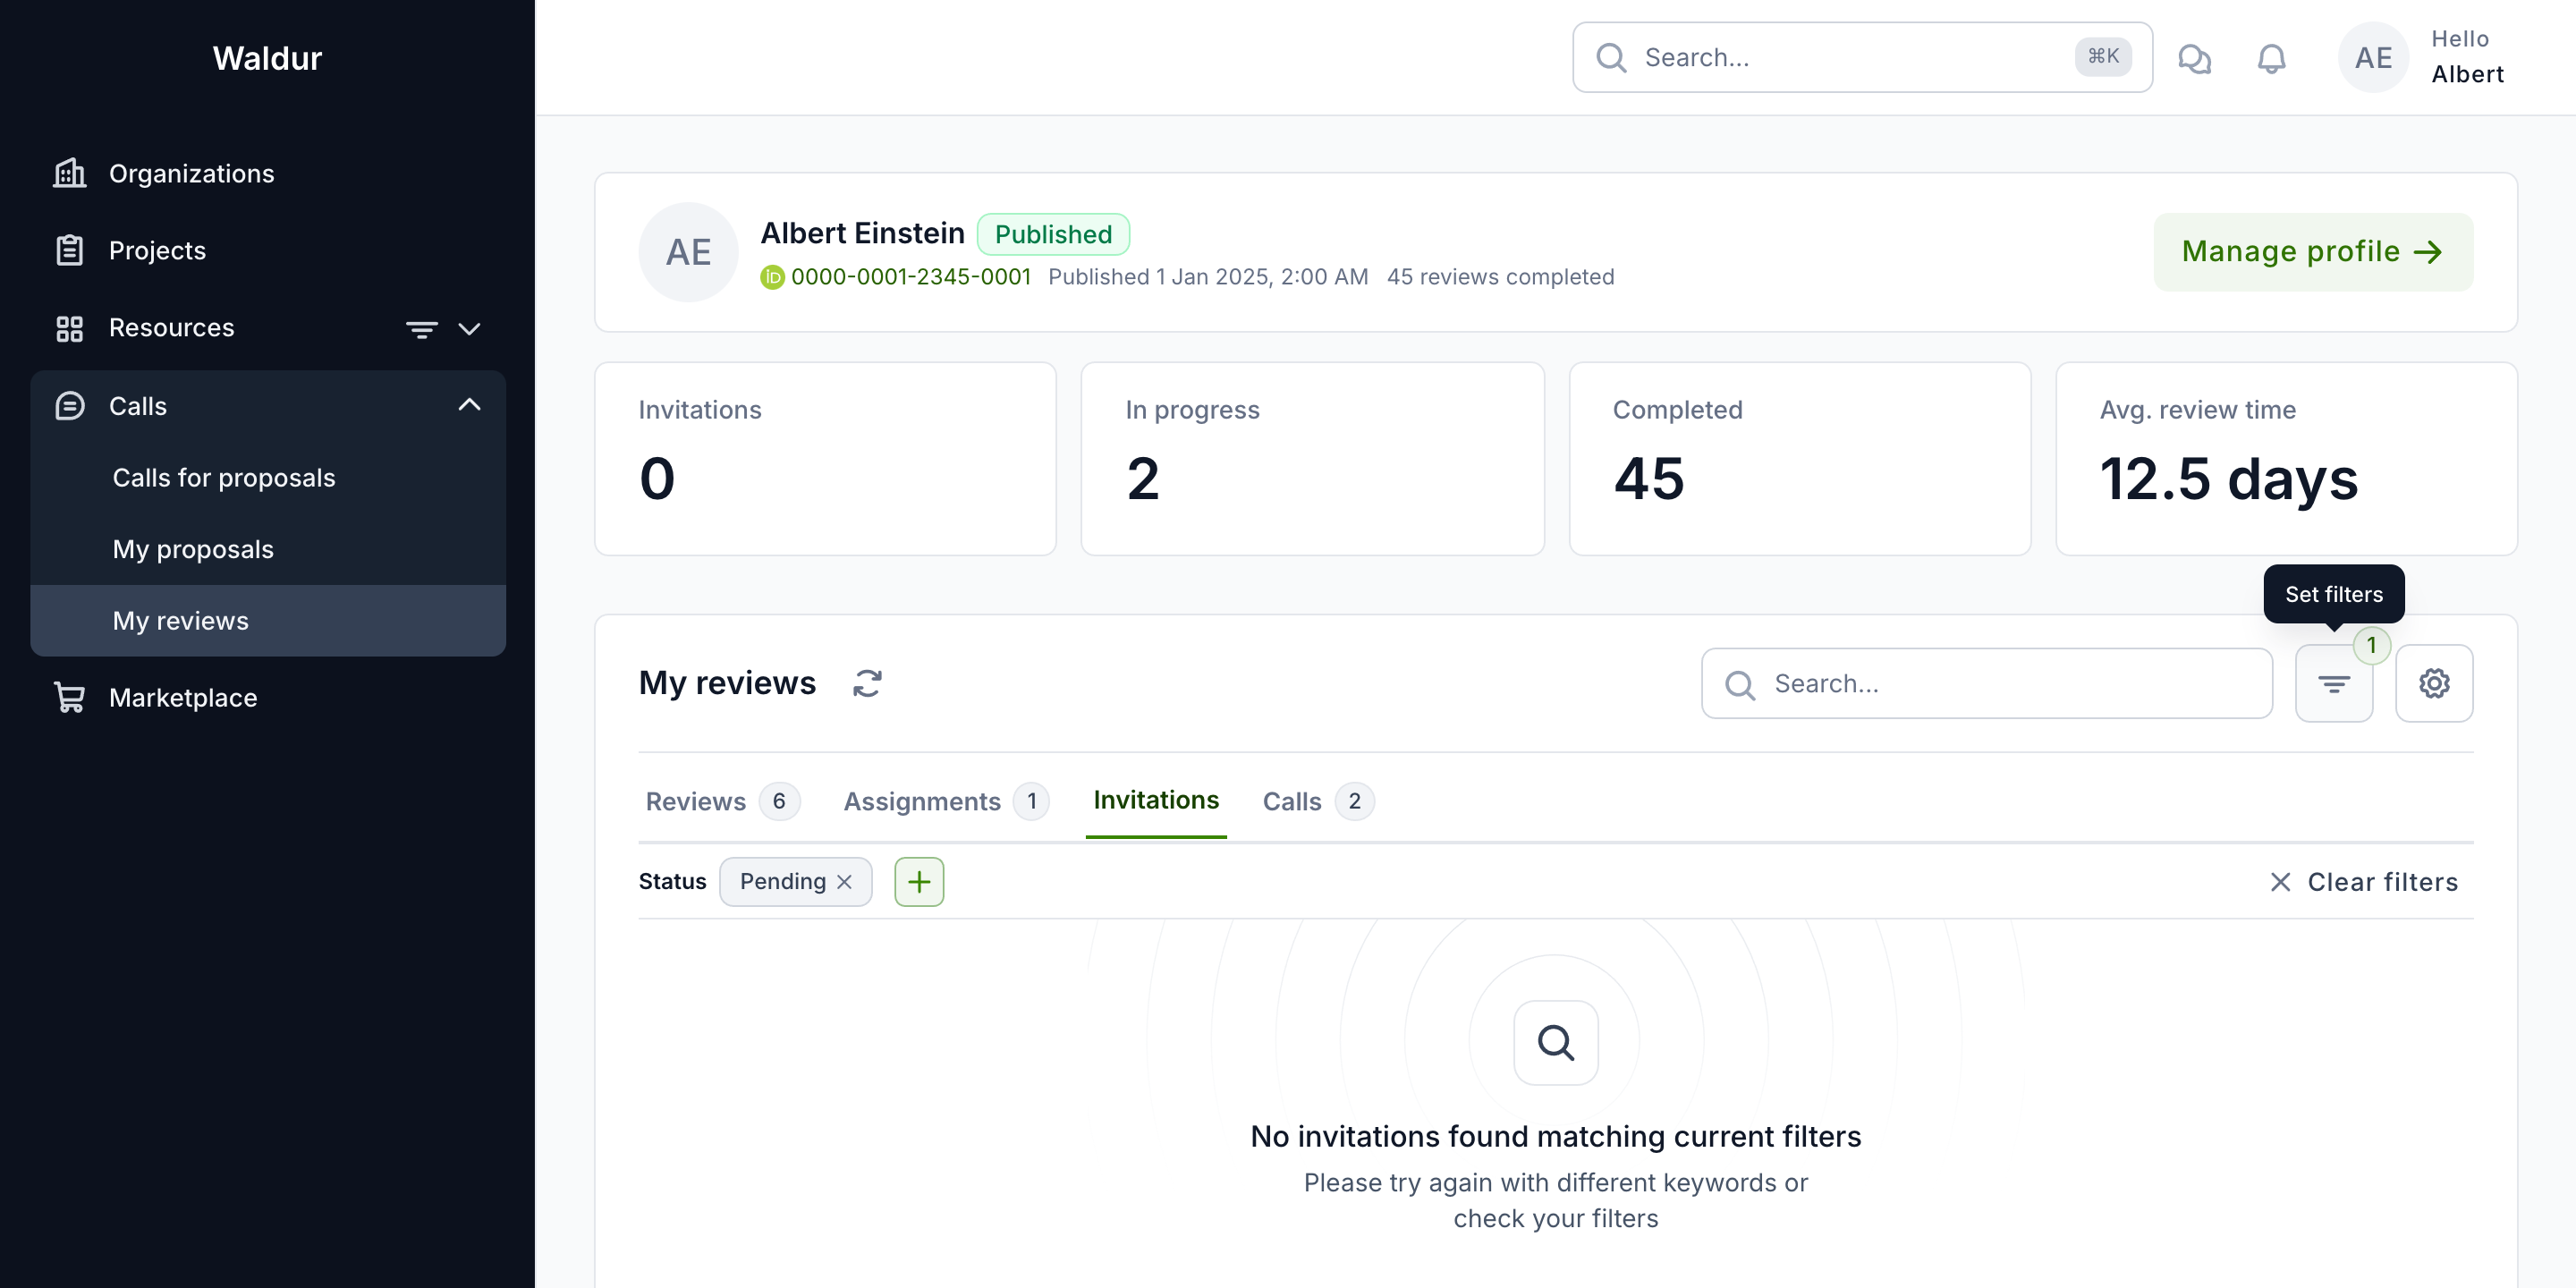Image resolution: width=2576 pixels, height=1288 pixels.
Task: Focus the global Search field
Action: [1862, 57]
